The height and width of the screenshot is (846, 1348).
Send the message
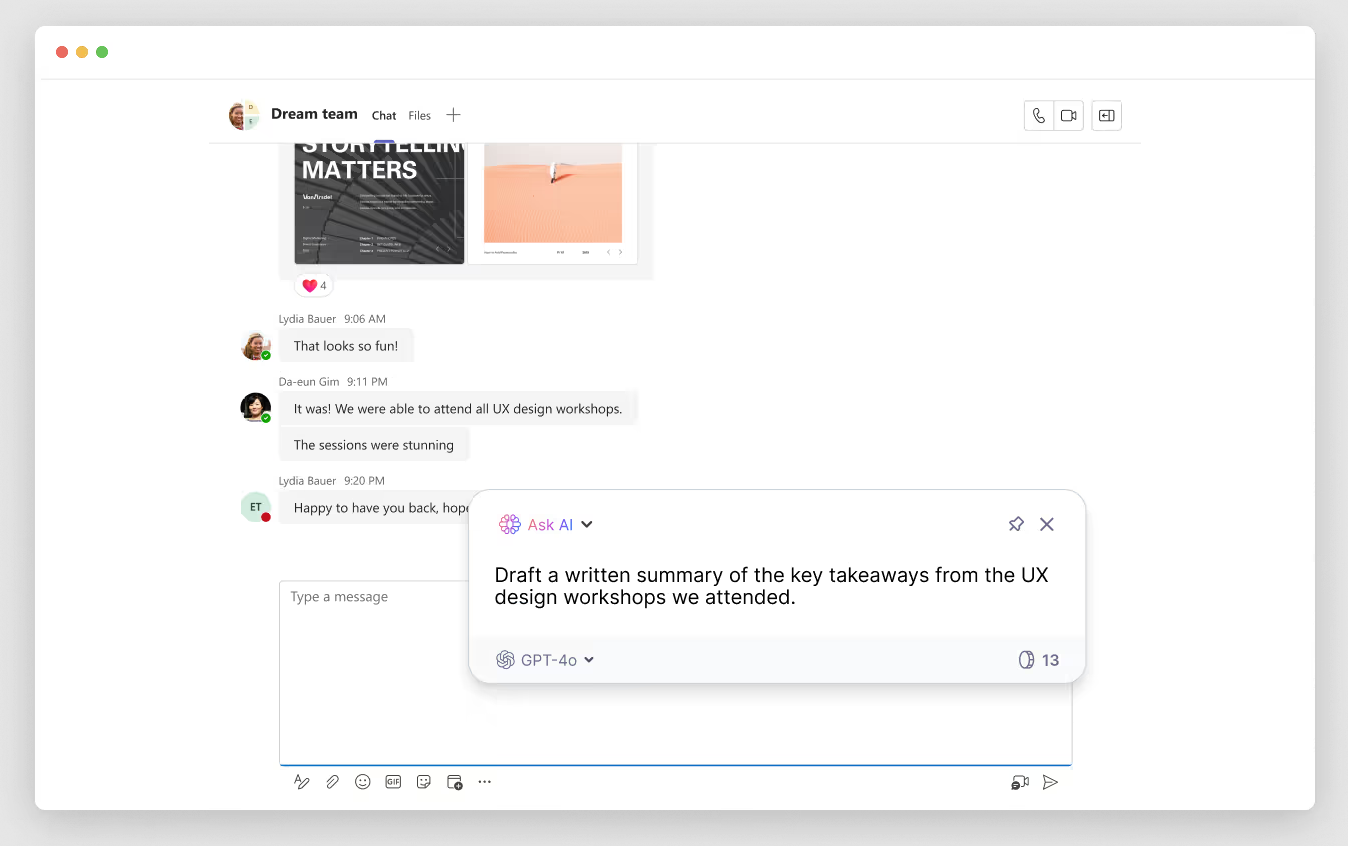pos(1050,782)
